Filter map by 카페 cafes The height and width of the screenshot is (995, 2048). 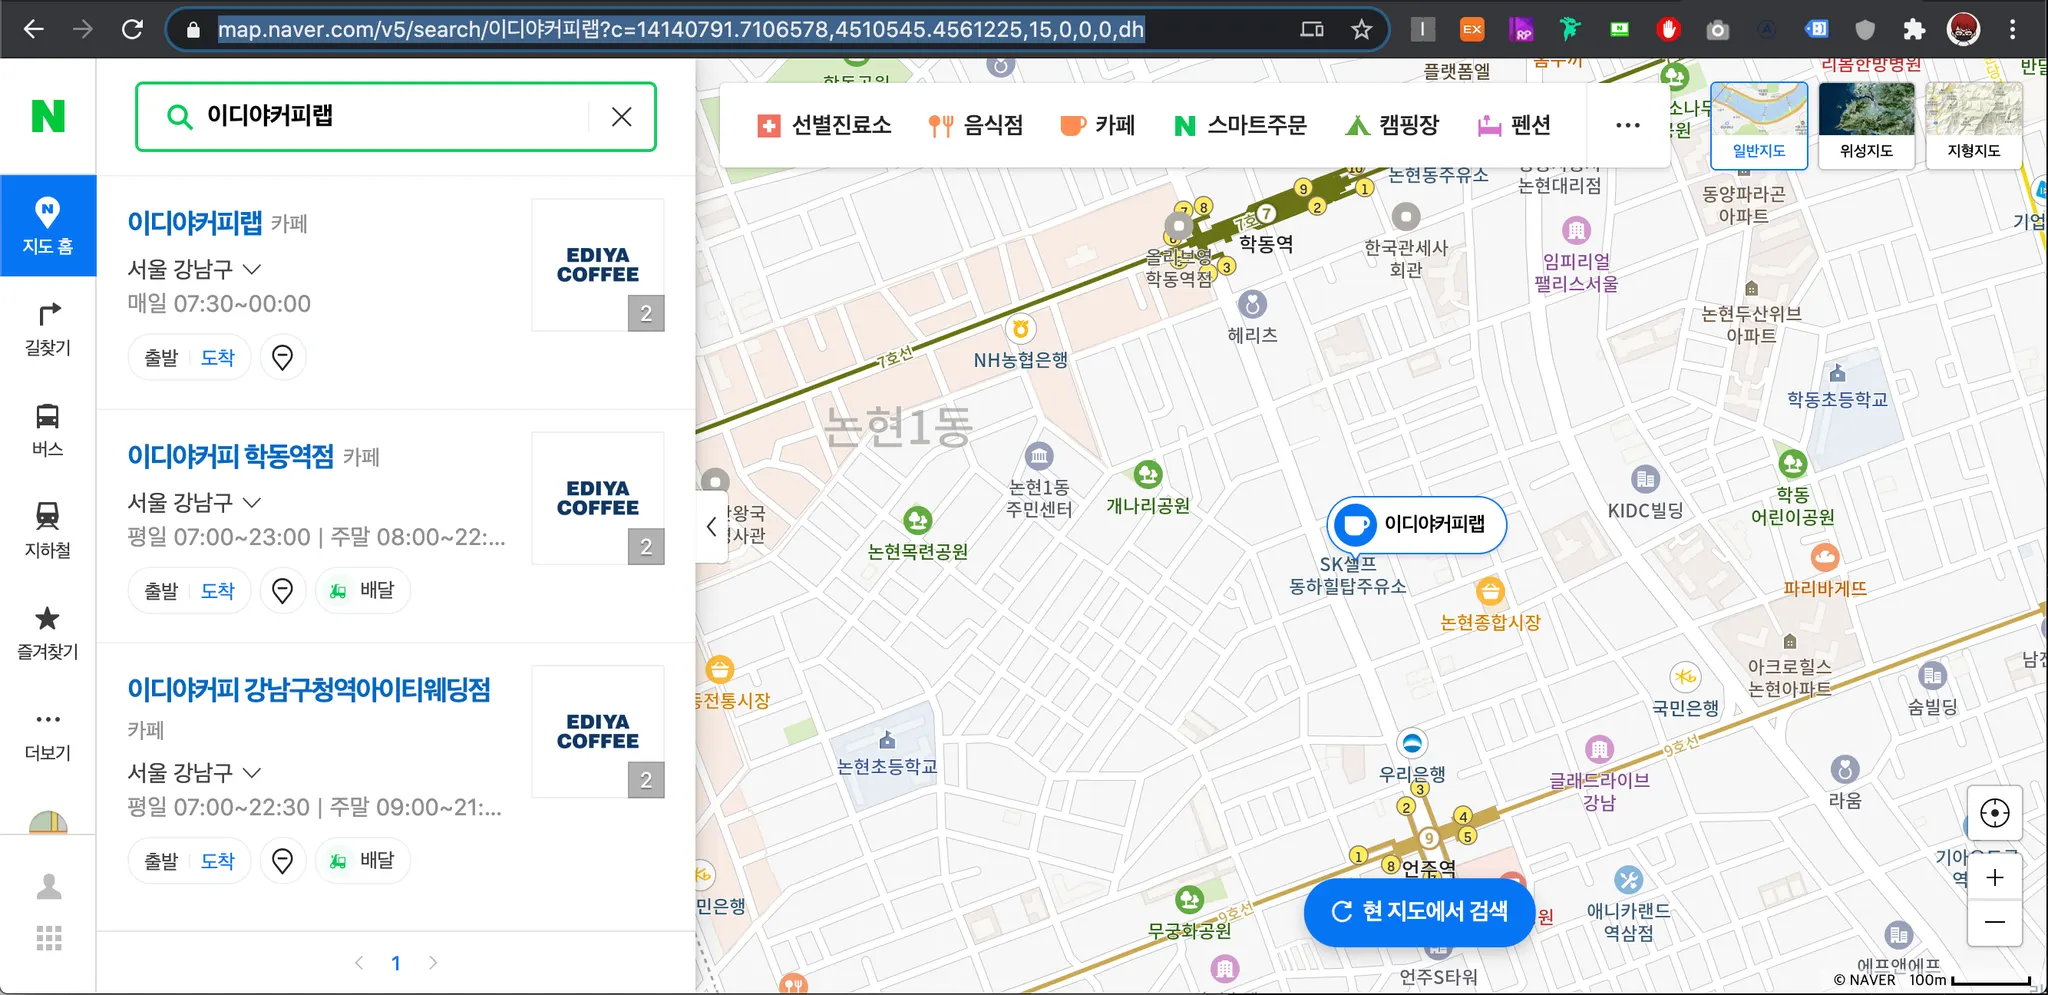(x=1098, y=125)
